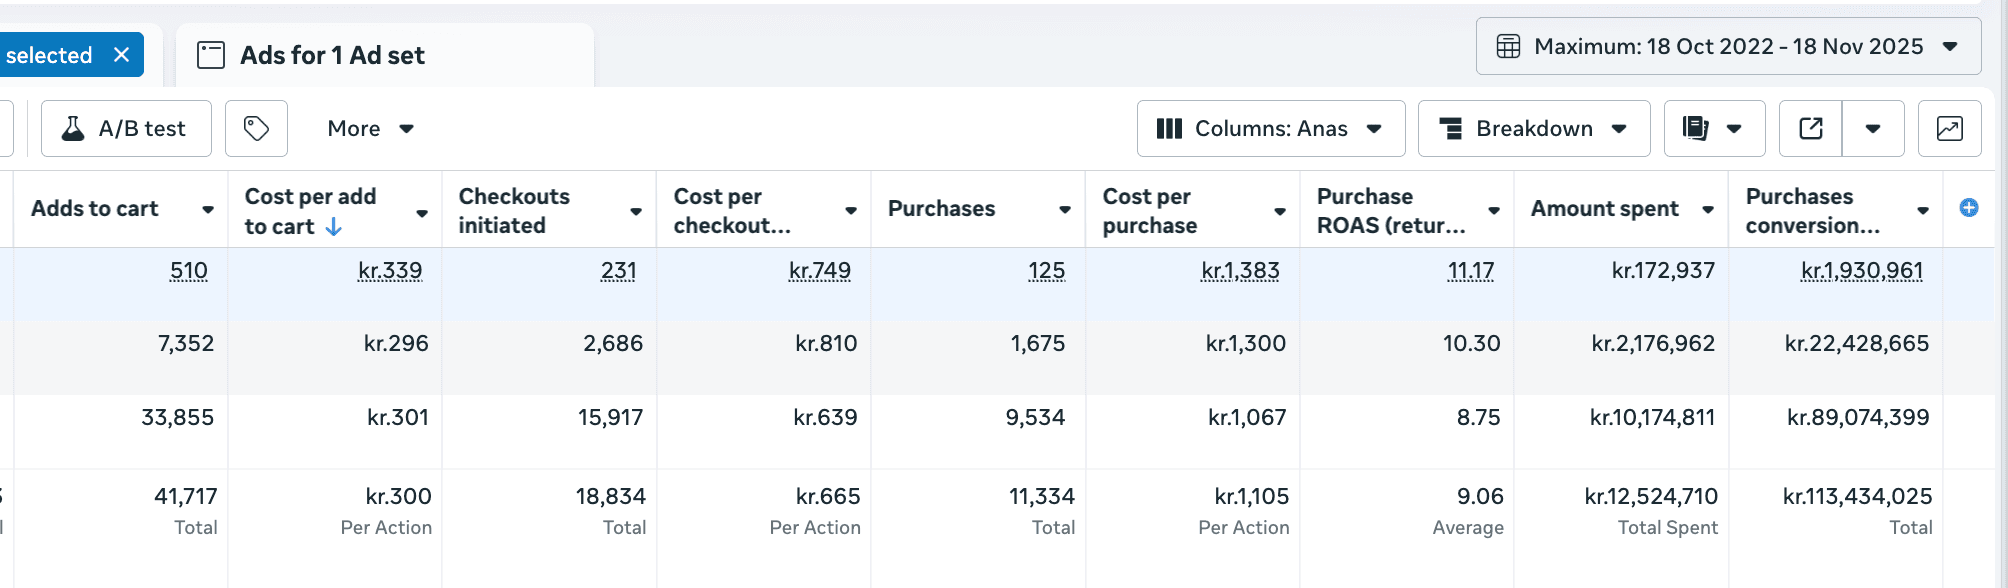Click the export share icon
This screenshot has width=2008, height=588.
click(1810, 129)
